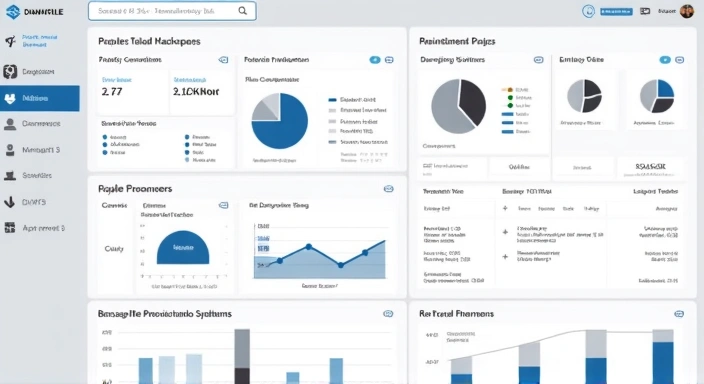The height and width of the screenshot is (384, 704).
Task: Click first solid-blue legend swatch beside blue pie
Action: [x=332, y=100]
